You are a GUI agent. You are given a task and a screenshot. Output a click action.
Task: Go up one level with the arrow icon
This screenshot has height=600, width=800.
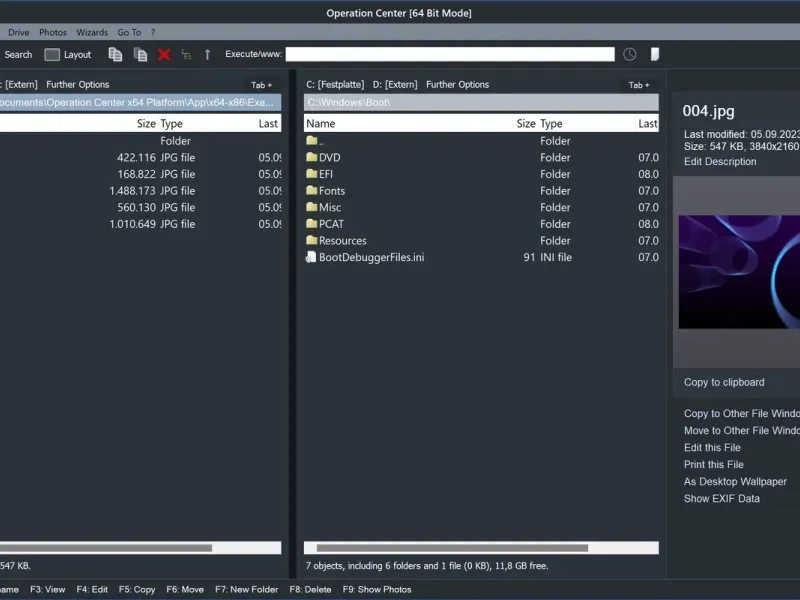tap(207, 55)
